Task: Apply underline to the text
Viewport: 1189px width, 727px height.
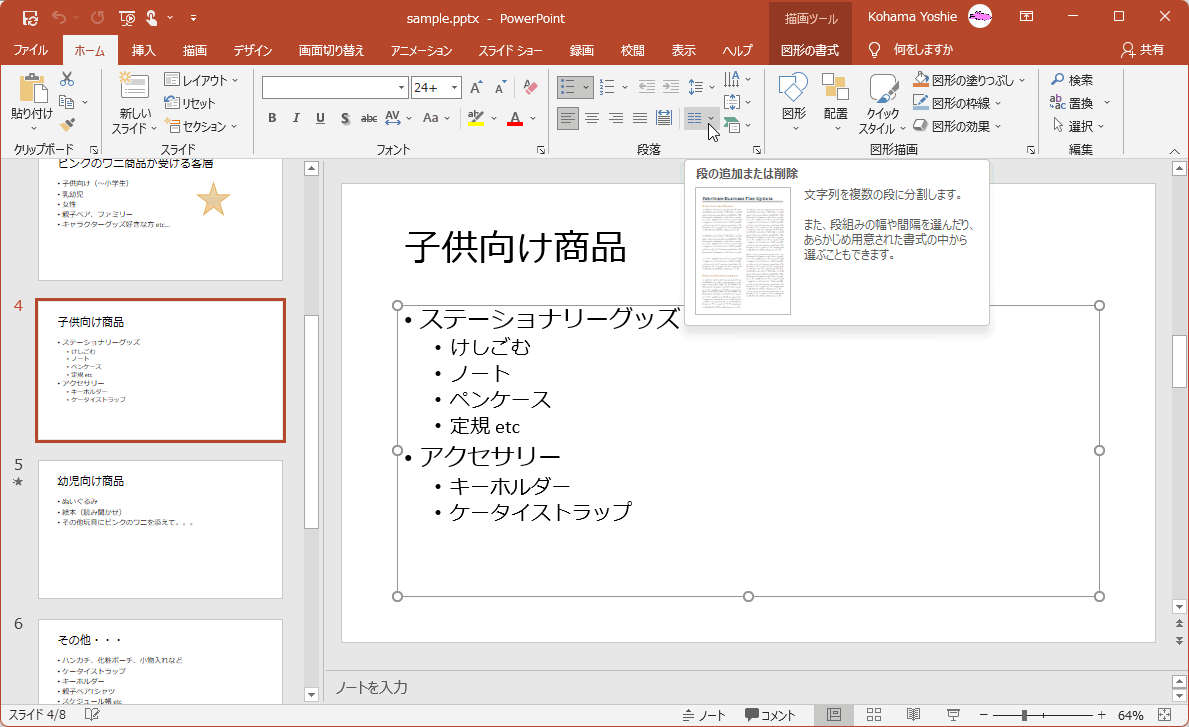Action: pos(319,118)
